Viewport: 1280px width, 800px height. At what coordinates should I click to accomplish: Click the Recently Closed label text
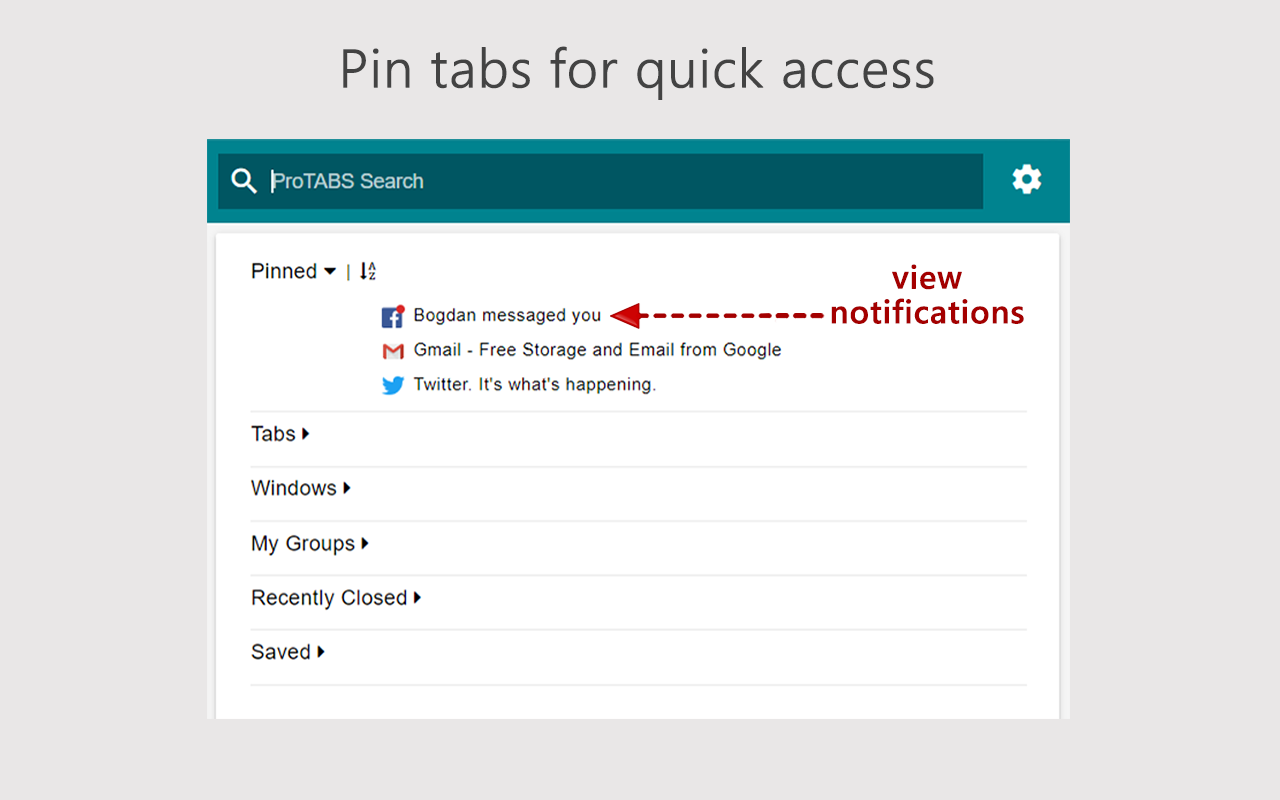click(x=329, y=597)
